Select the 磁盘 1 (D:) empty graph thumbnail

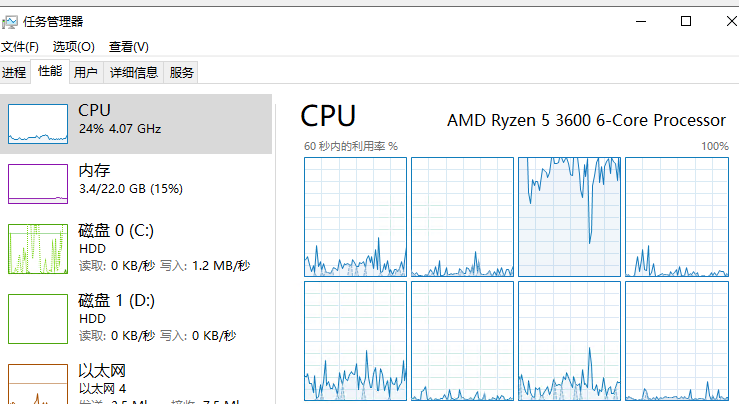pos(38,319)
